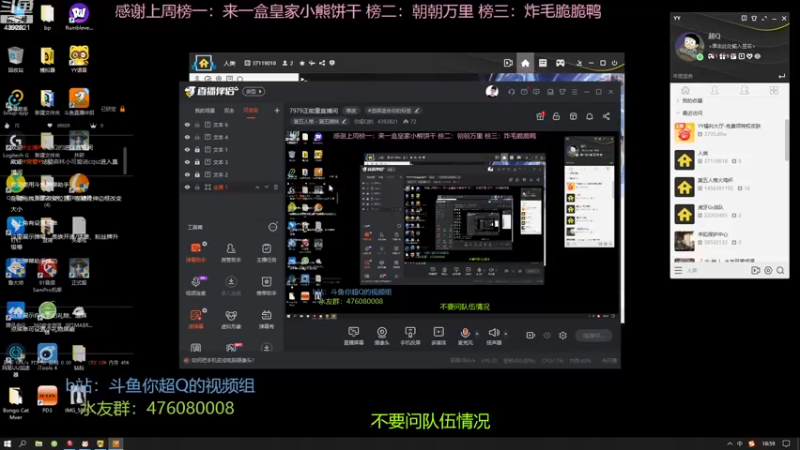The width and height of the screenshot is (800, 450).
Task: Open stream settings gear icon
Action: 563,335
